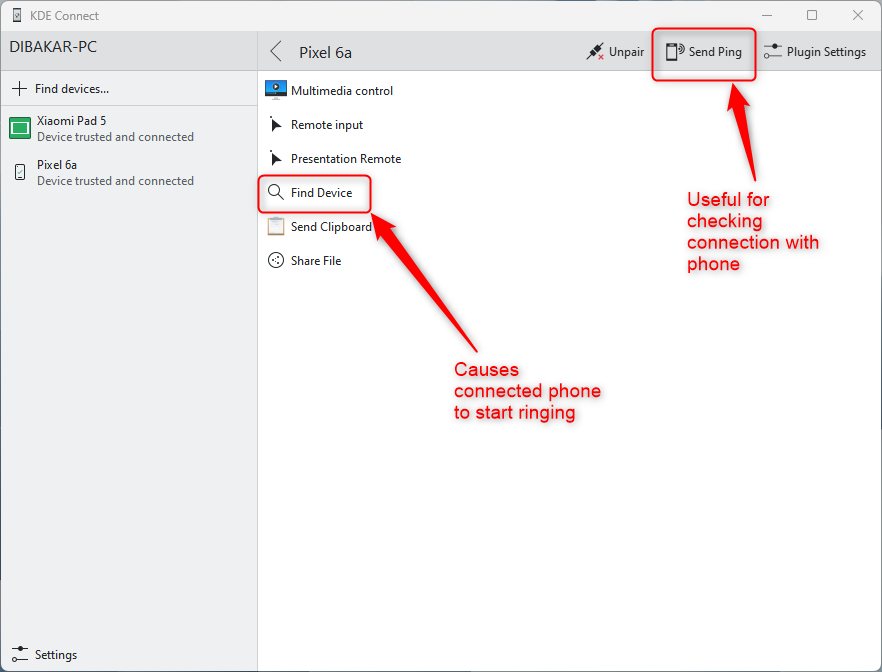Unpair the Pixel 6a device
882x672 pixels.
pos(615,52)
